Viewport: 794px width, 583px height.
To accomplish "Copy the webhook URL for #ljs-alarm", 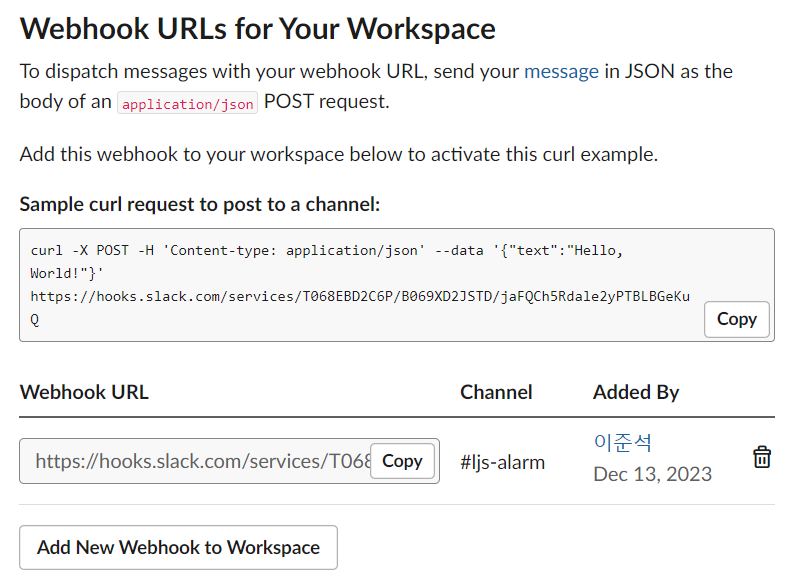I will click(x=402, y=461).
